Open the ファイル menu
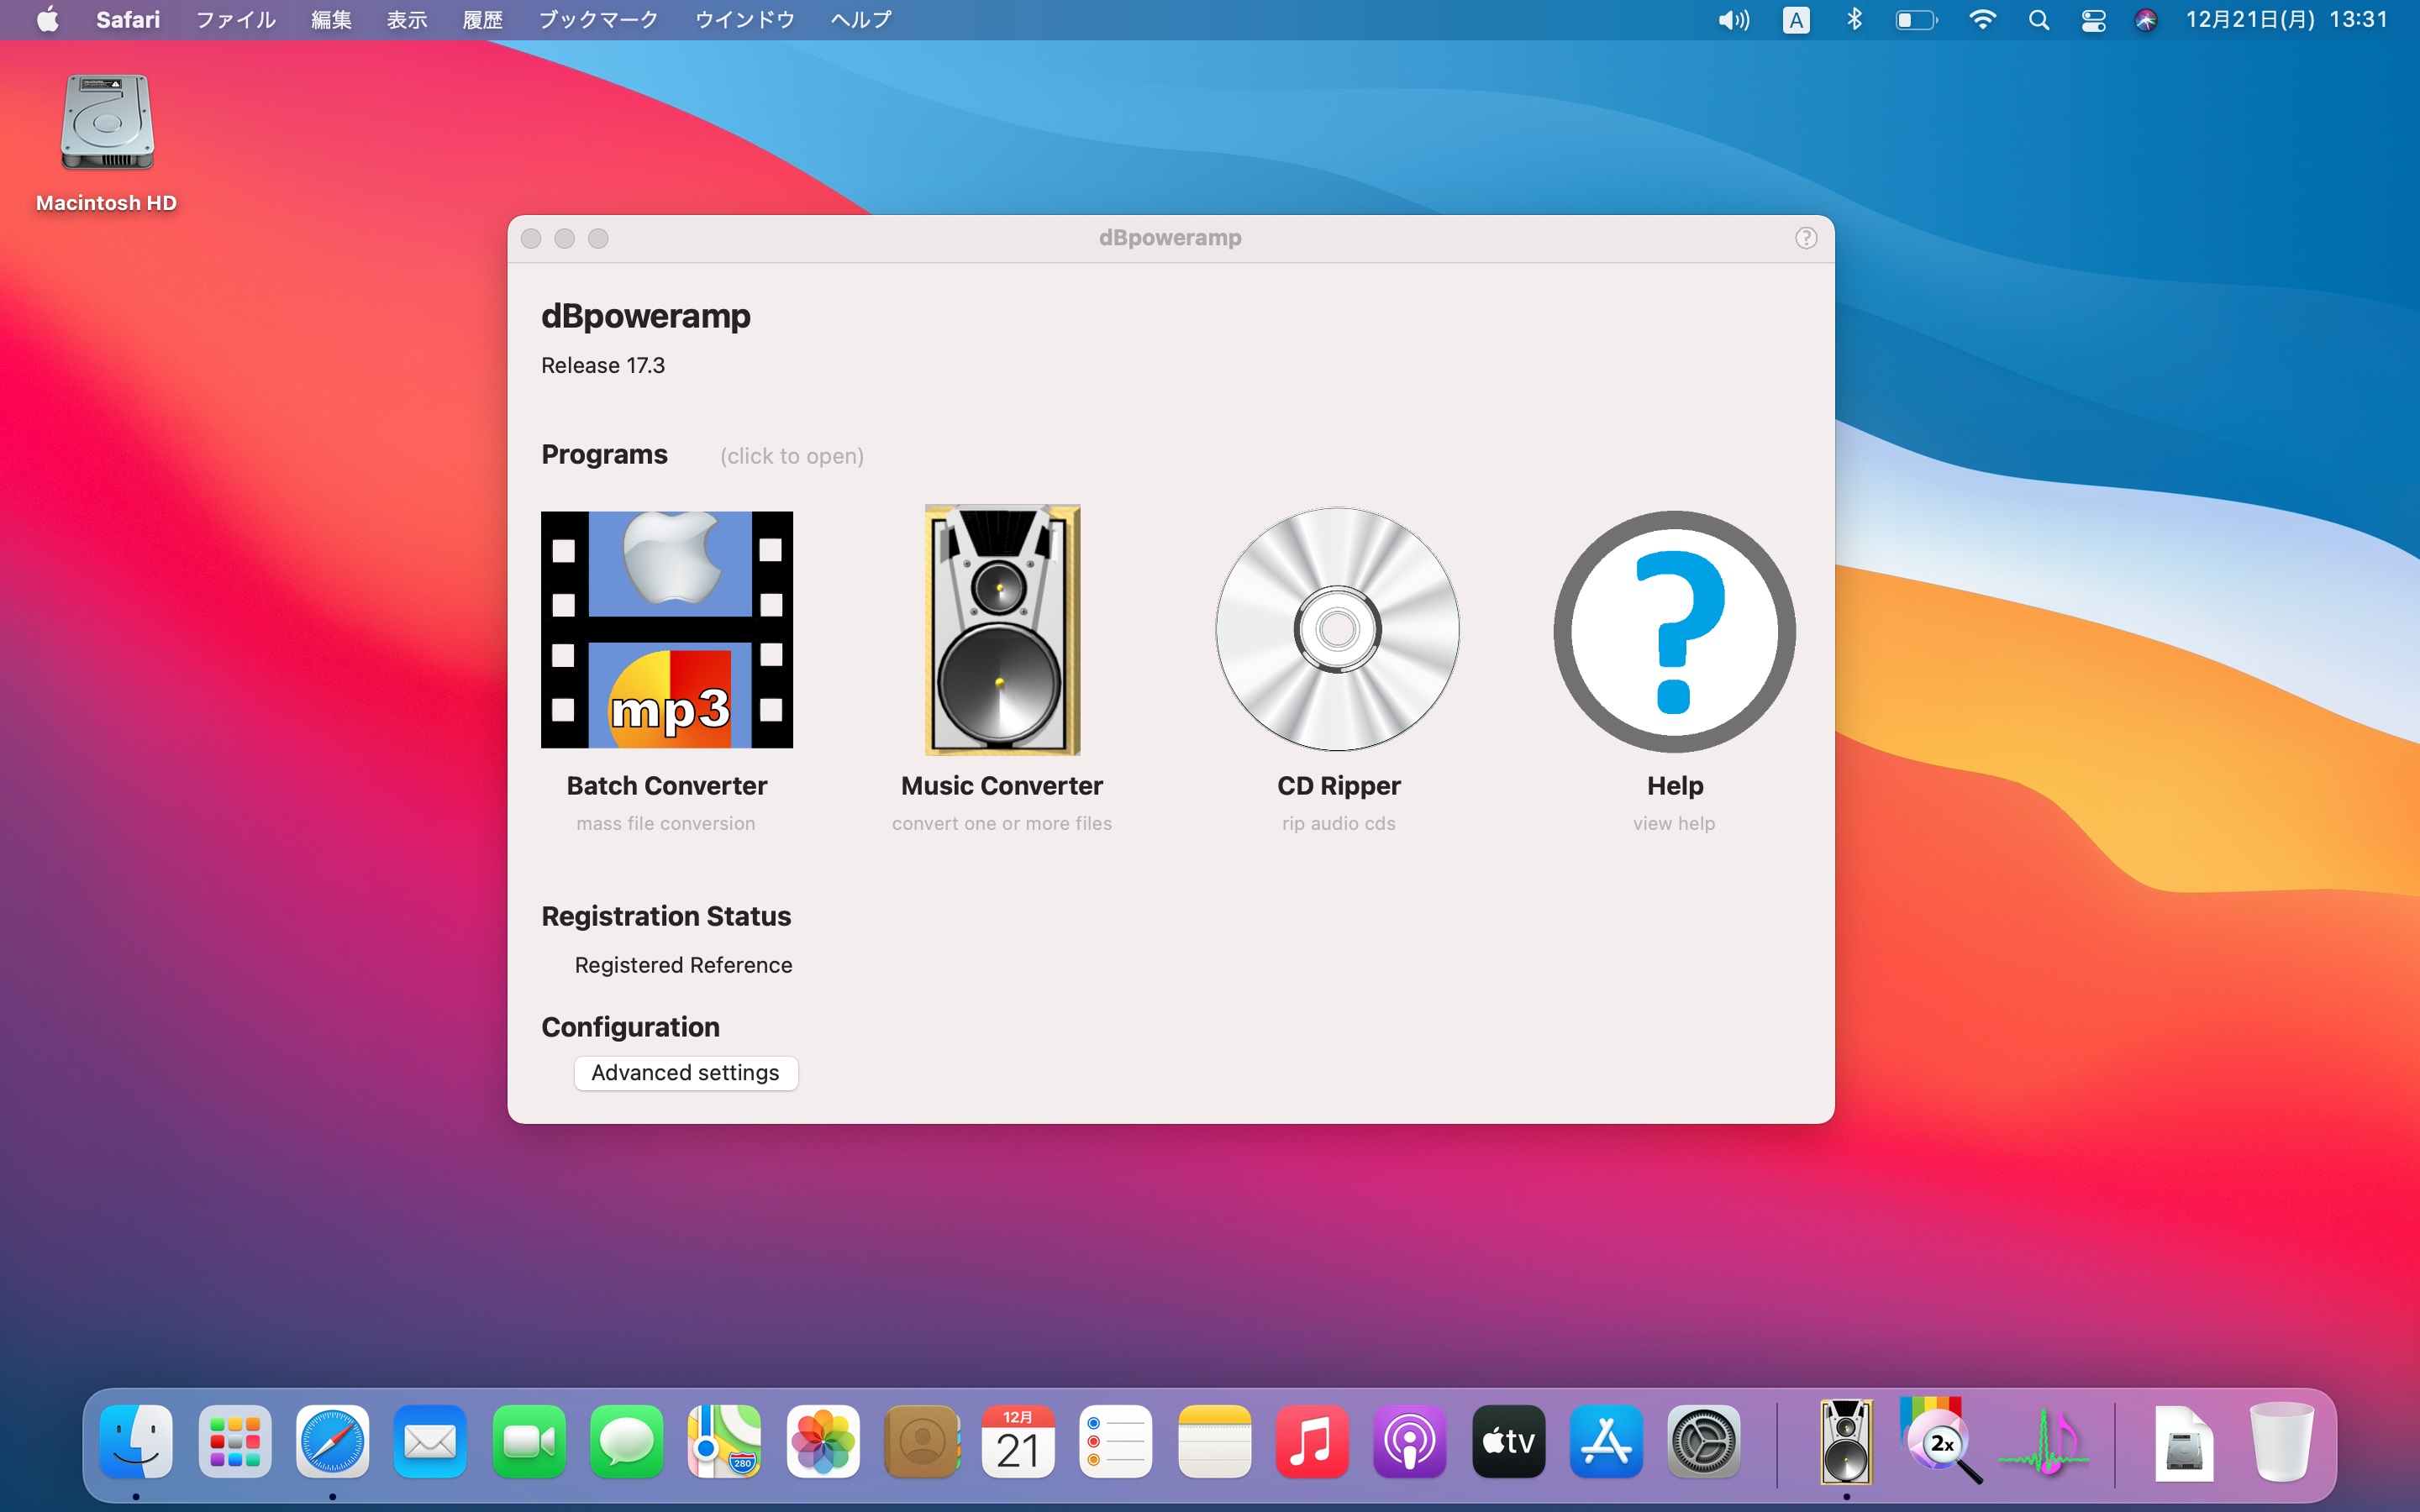 pyautogui.click(x=235, y=20)
